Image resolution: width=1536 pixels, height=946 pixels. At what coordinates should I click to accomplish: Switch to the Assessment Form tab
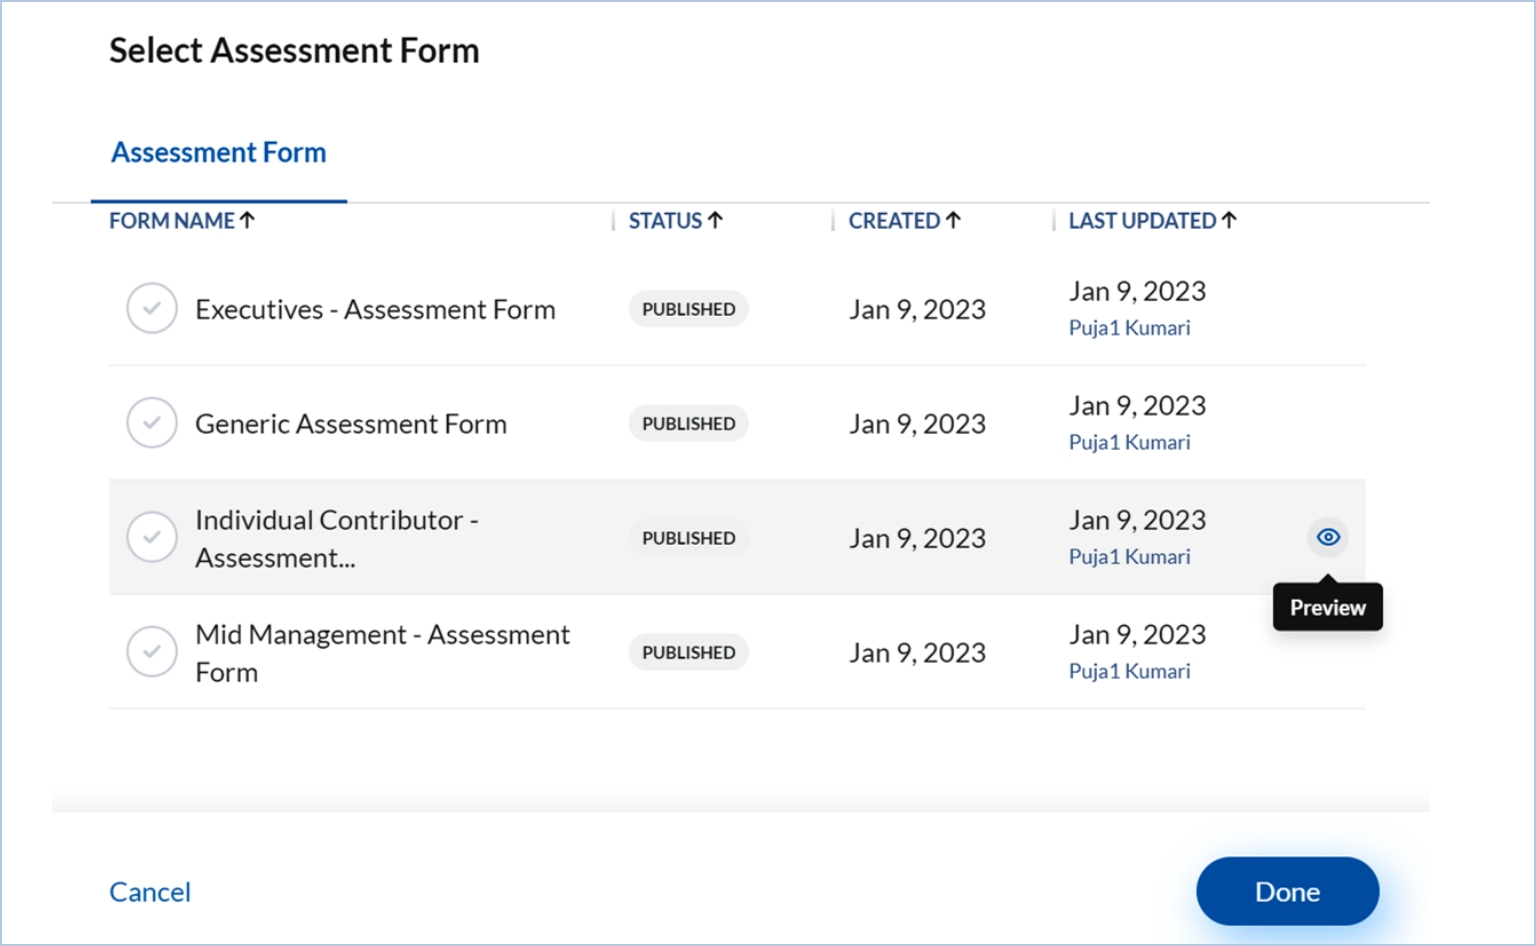click(x=218, y=153)
